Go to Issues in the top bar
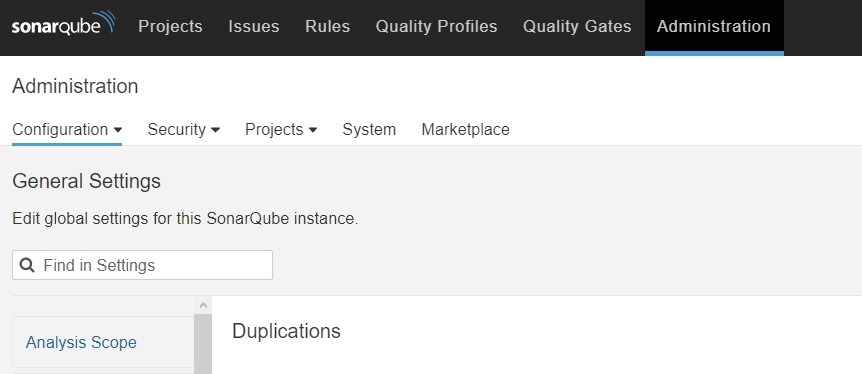Viewport: 862px width, 374px height. [x=253, y=26]
